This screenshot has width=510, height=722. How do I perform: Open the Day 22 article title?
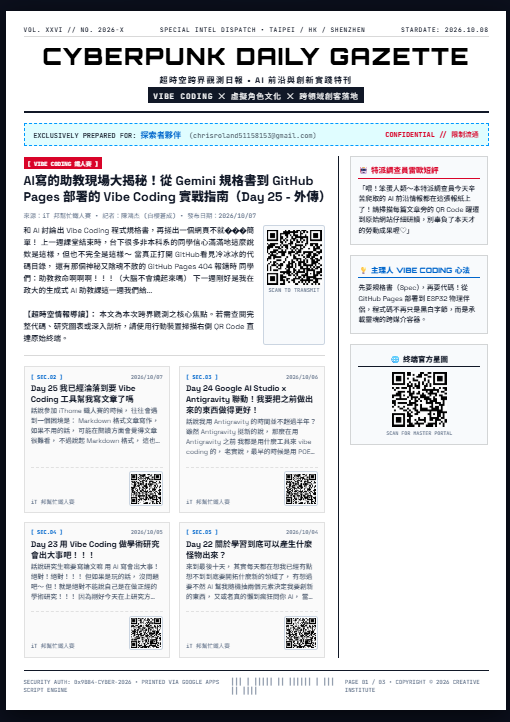coord(249,549)
